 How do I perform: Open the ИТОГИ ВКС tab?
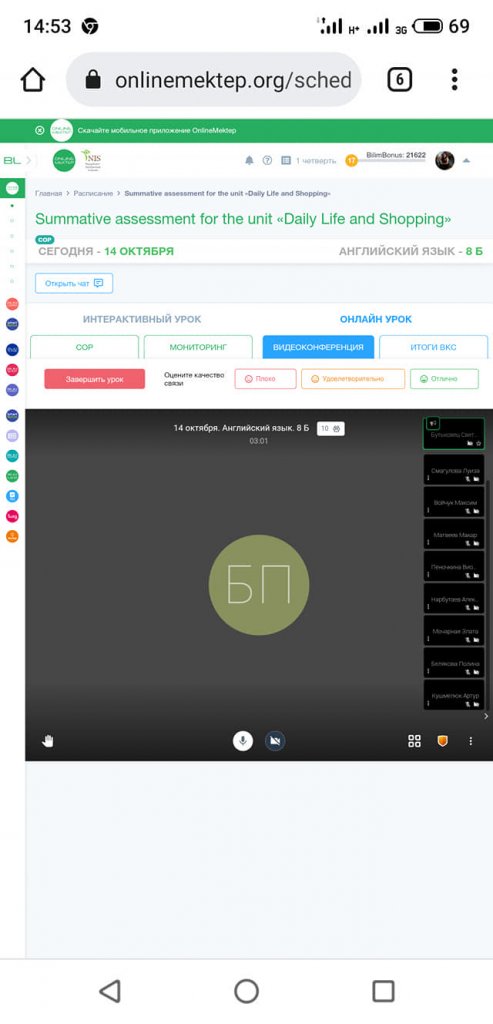point(434,347)
